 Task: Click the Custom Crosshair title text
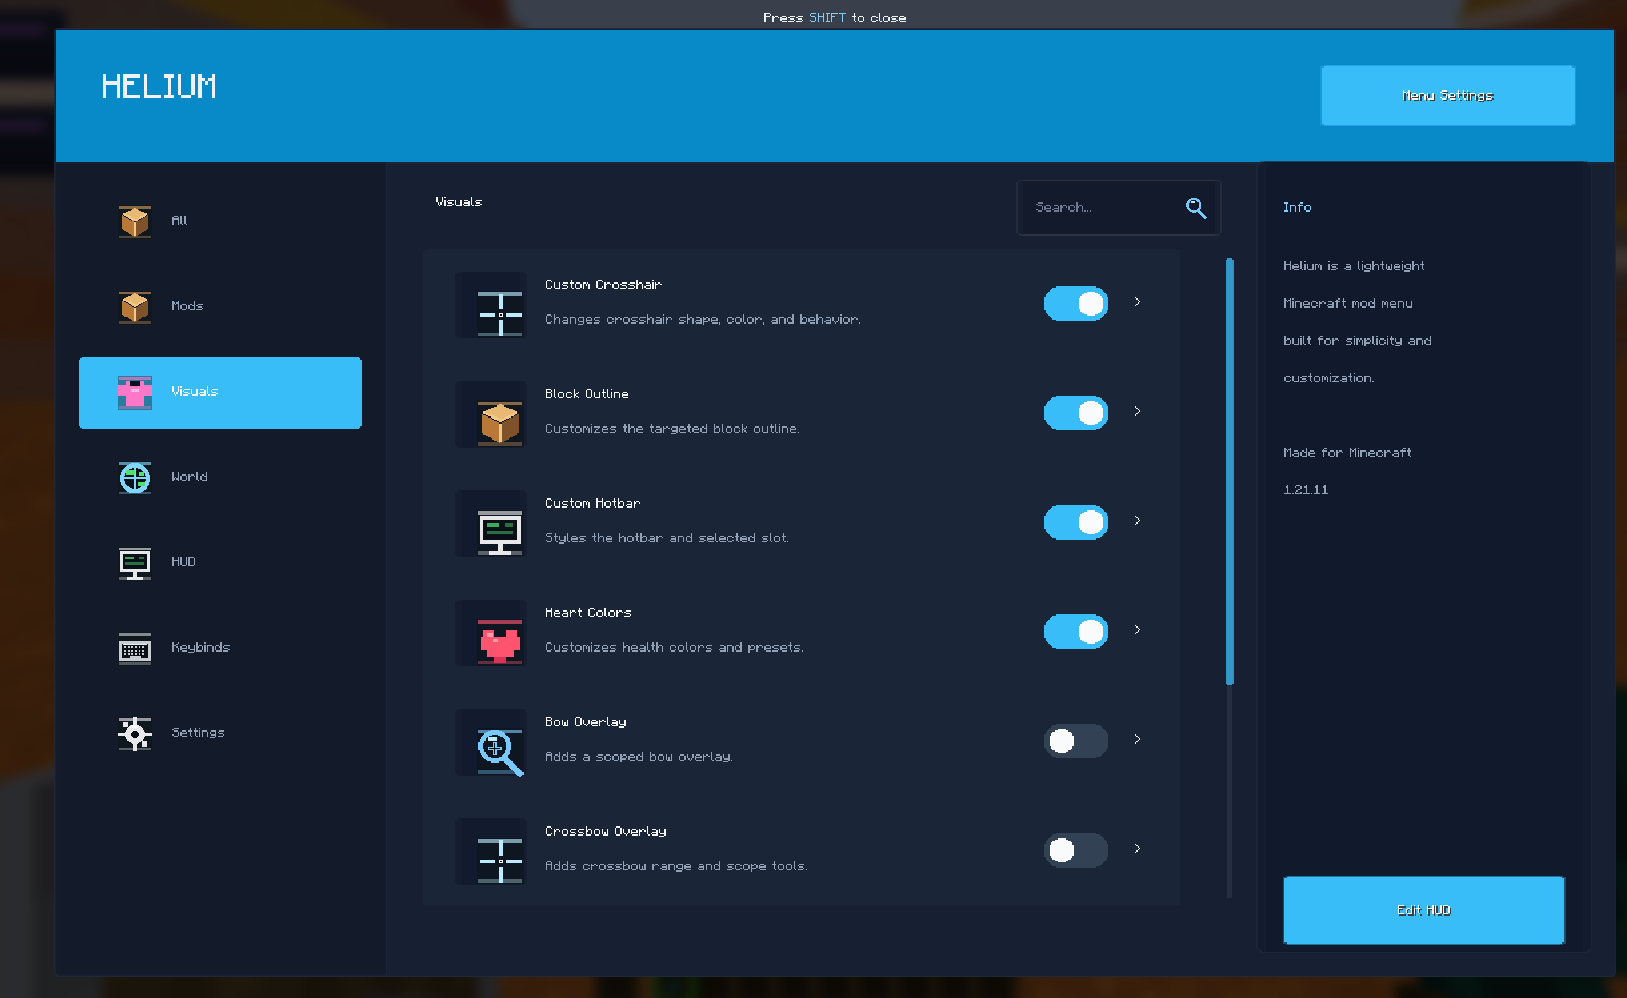[603, 285]
